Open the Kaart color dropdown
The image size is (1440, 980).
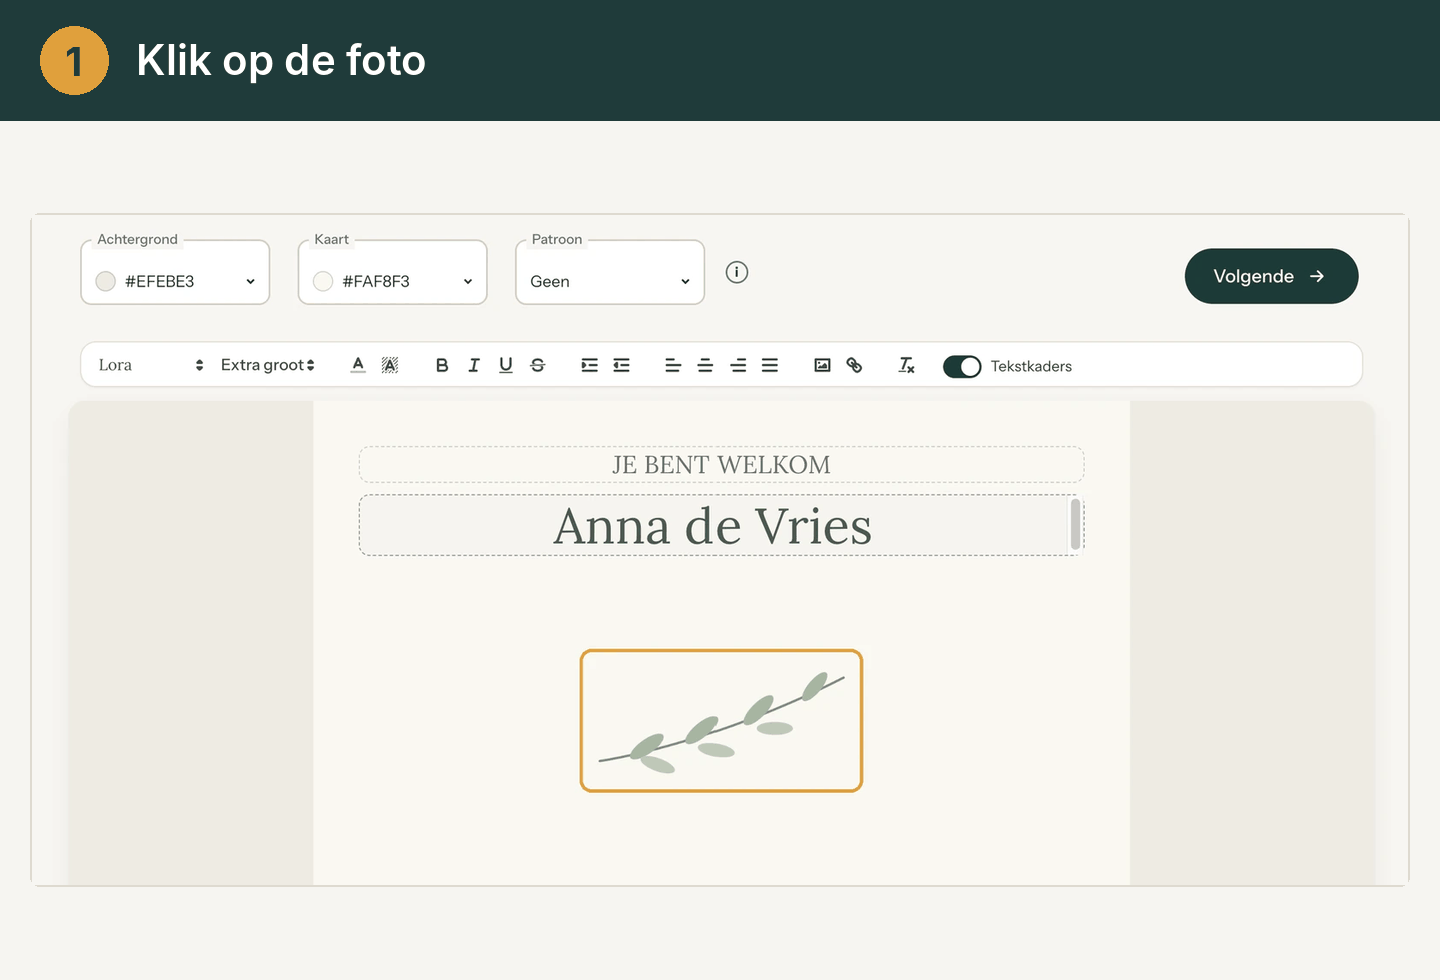393,272
